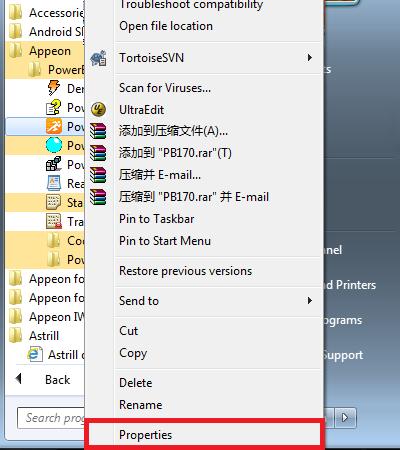The width and height of the screenshot is (400, 450).
Task: Click the WinRAR icon beside 压缩并 E-mail
Action: coord(98,175)
